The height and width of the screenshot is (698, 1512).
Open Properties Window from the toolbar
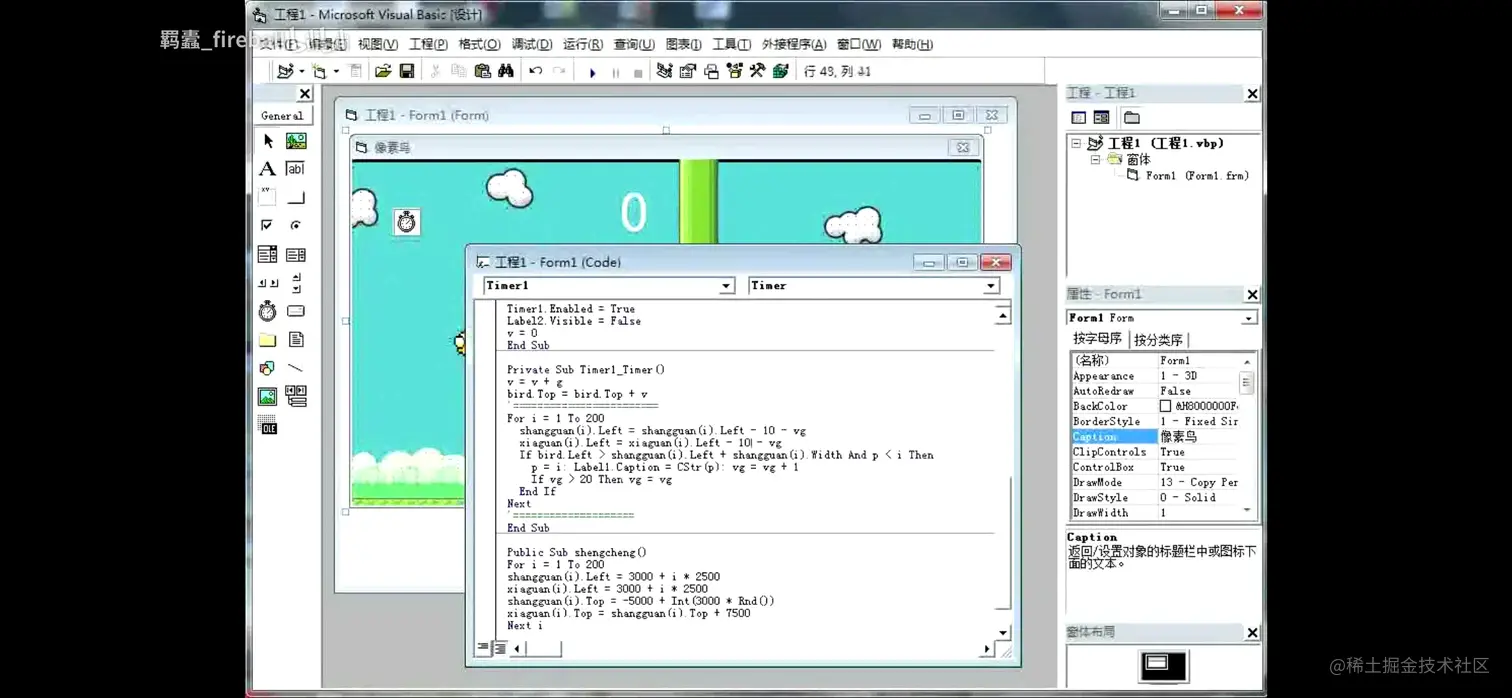coord(688,71)
